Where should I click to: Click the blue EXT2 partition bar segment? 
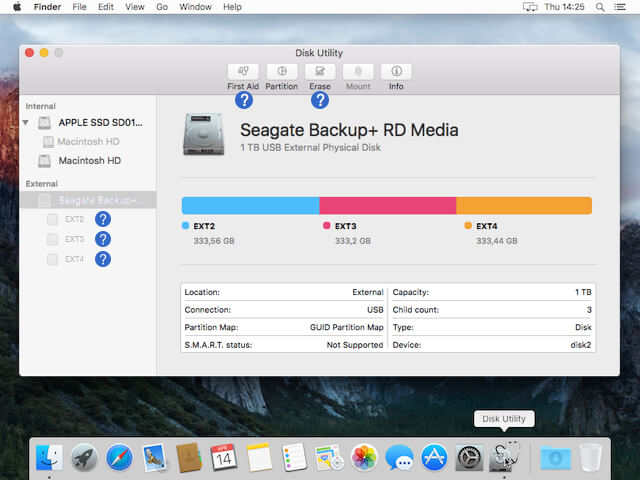[250, 205]
